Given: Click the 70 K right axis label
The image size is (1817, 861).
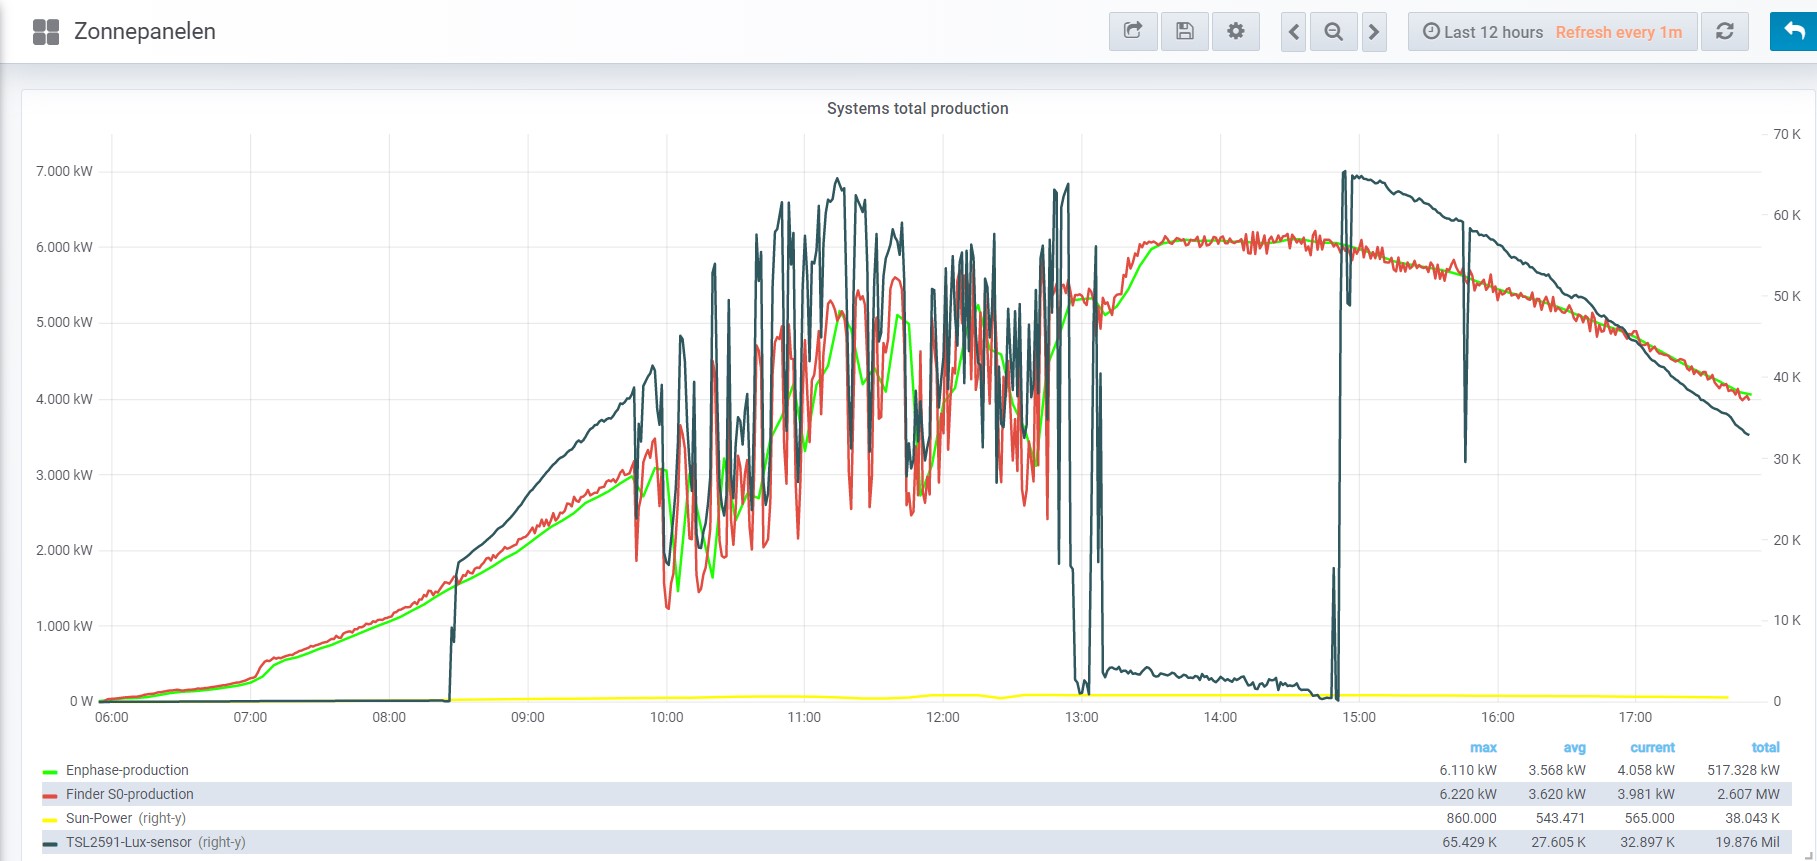Looking at the screenshot, I should [1786, 134].
